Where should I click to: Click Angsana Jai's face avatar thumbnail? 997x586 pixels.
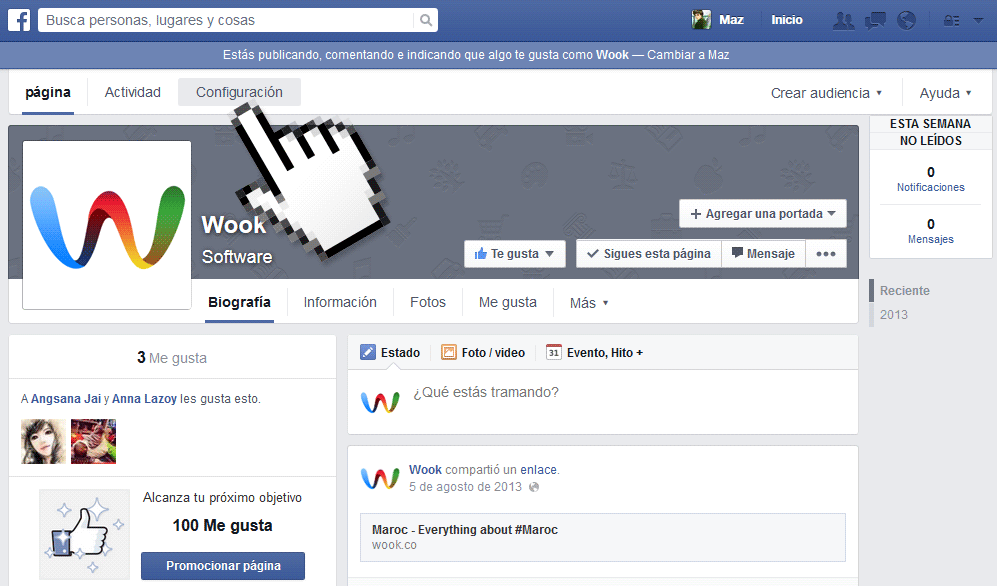pyautogui.click(x=43, y=441)
